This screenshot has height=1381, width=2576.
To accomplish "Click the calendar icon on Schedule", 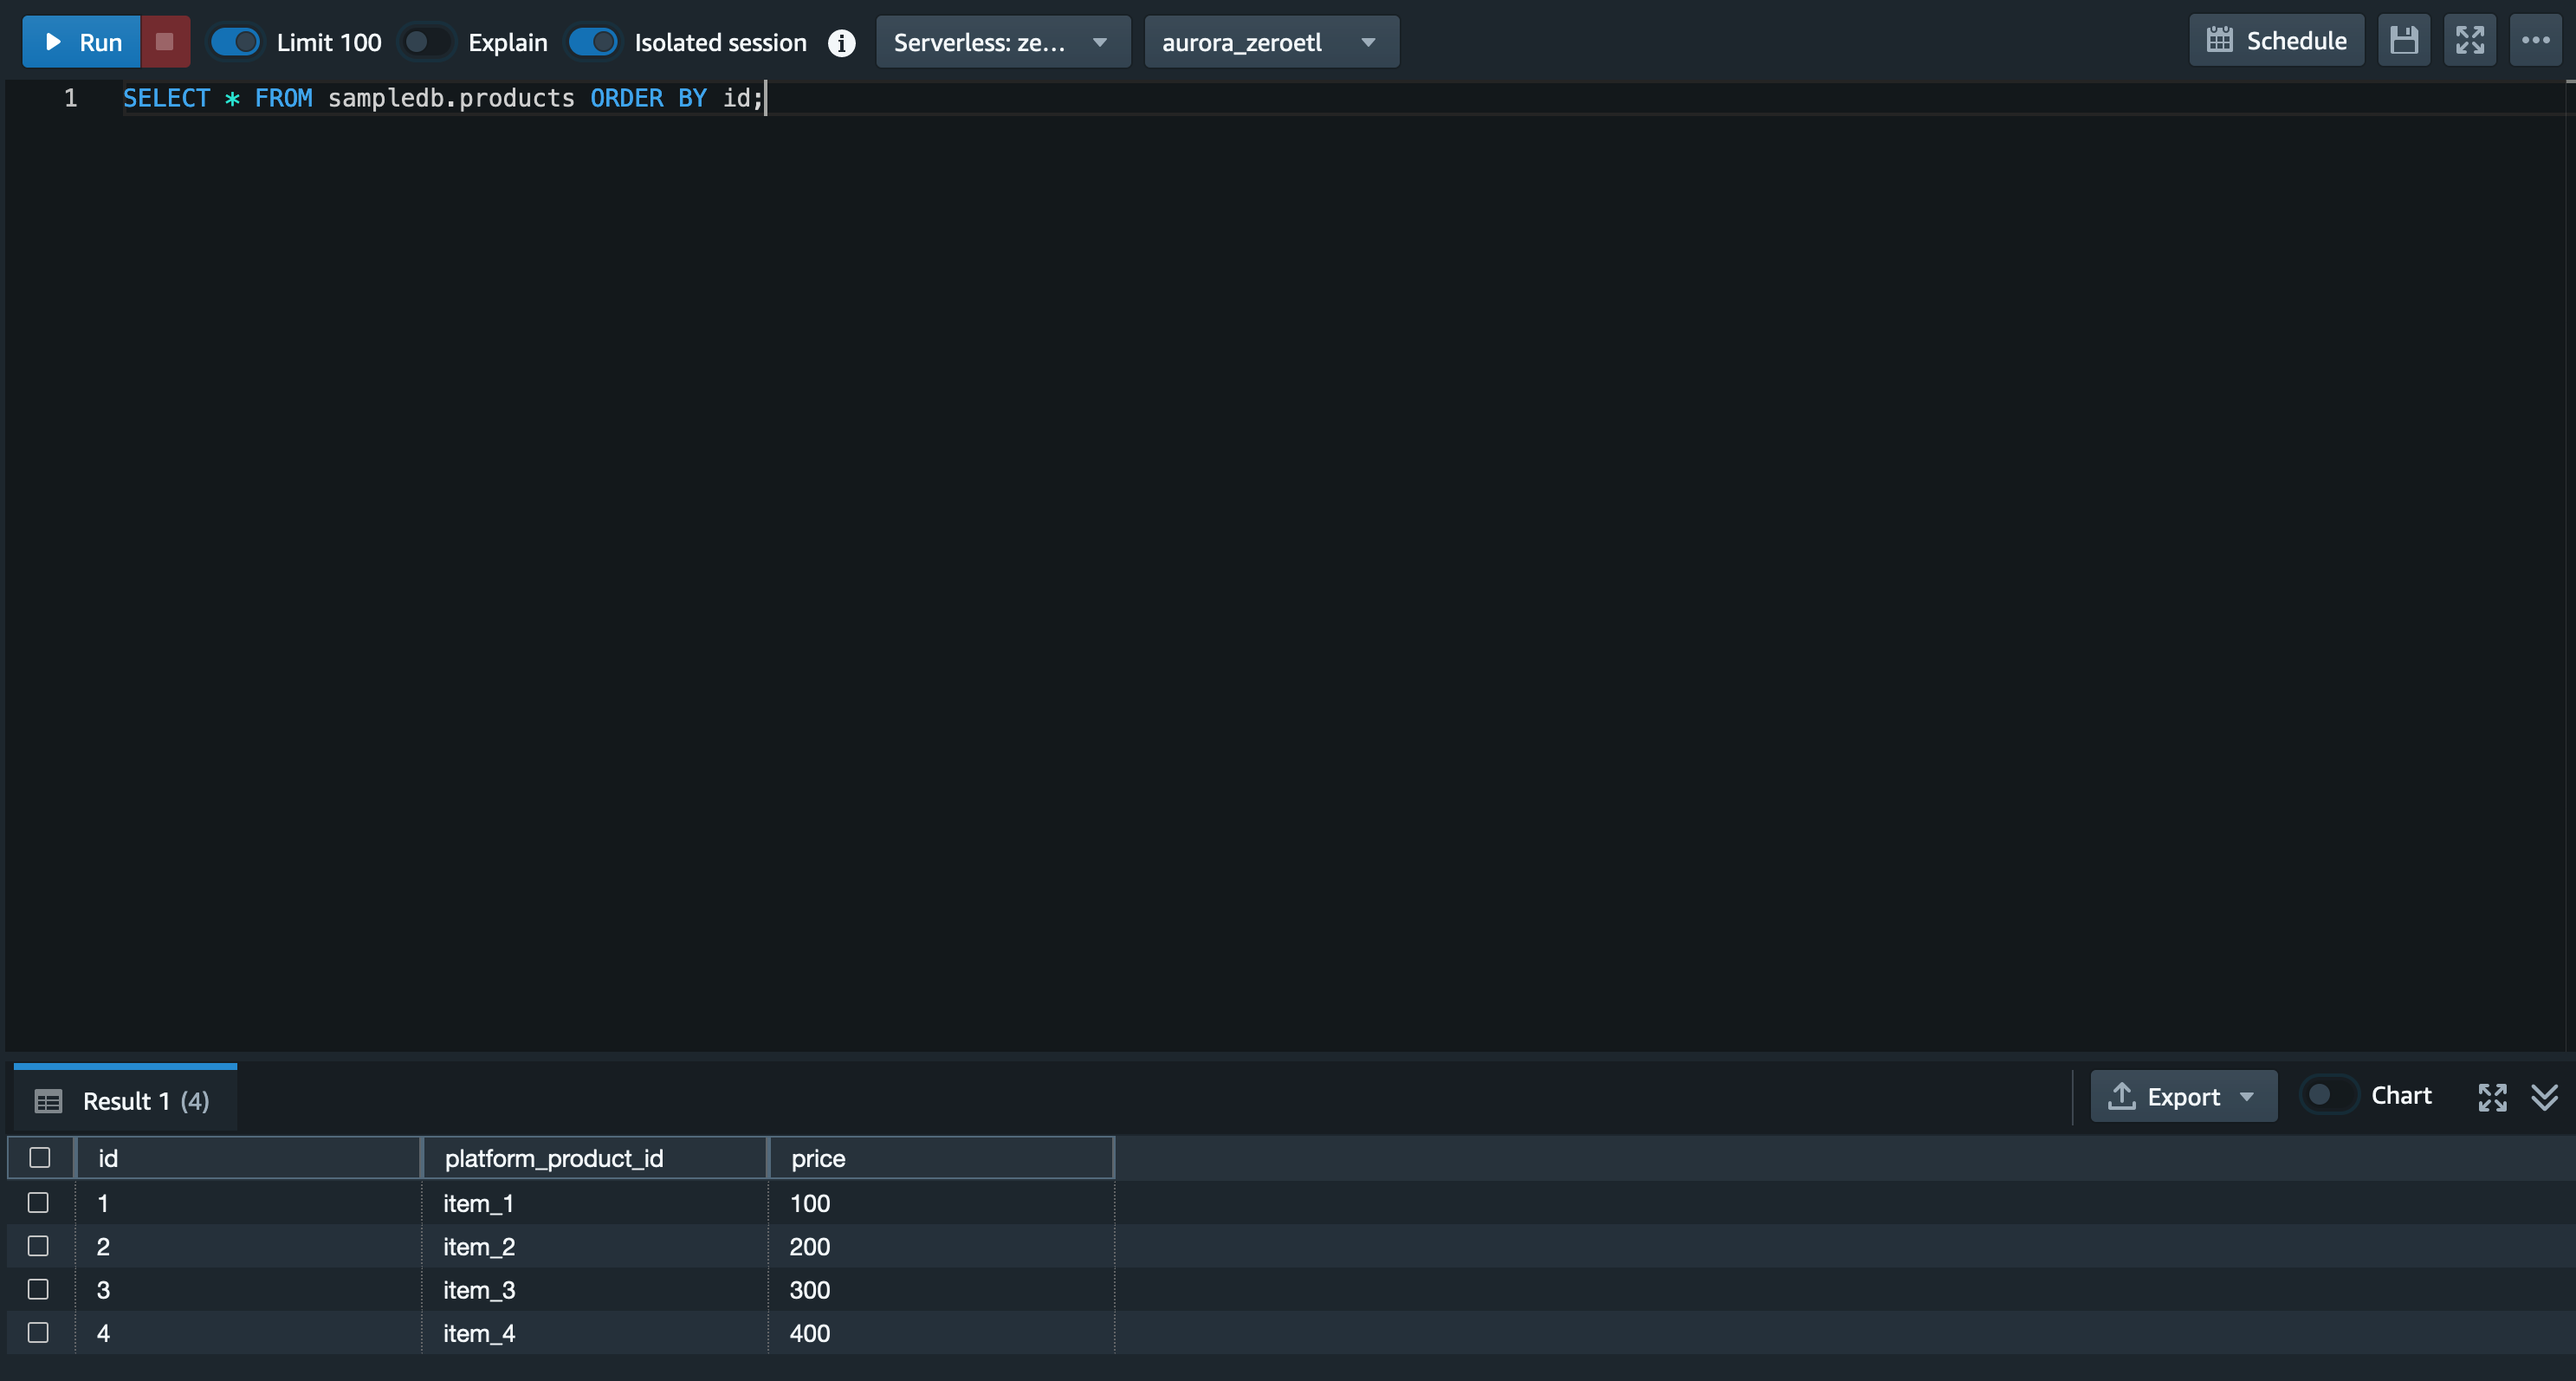I will click(2220, 40).
